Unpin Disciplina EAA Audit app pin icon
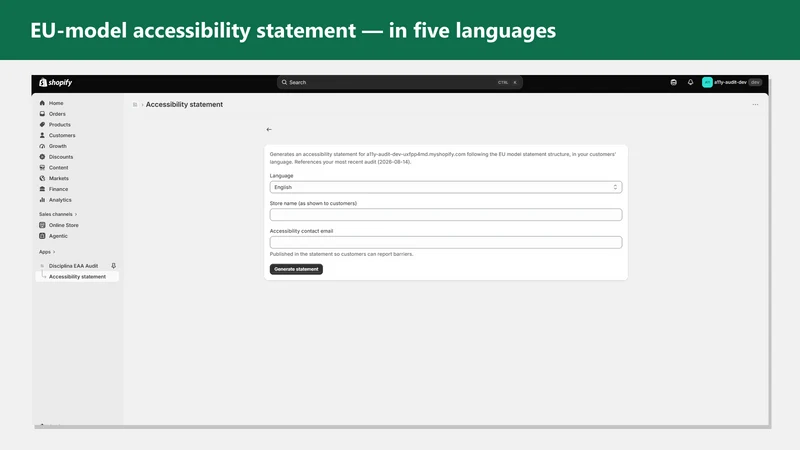This screenshot has width=800, height=450. click(x=113, y=266)
